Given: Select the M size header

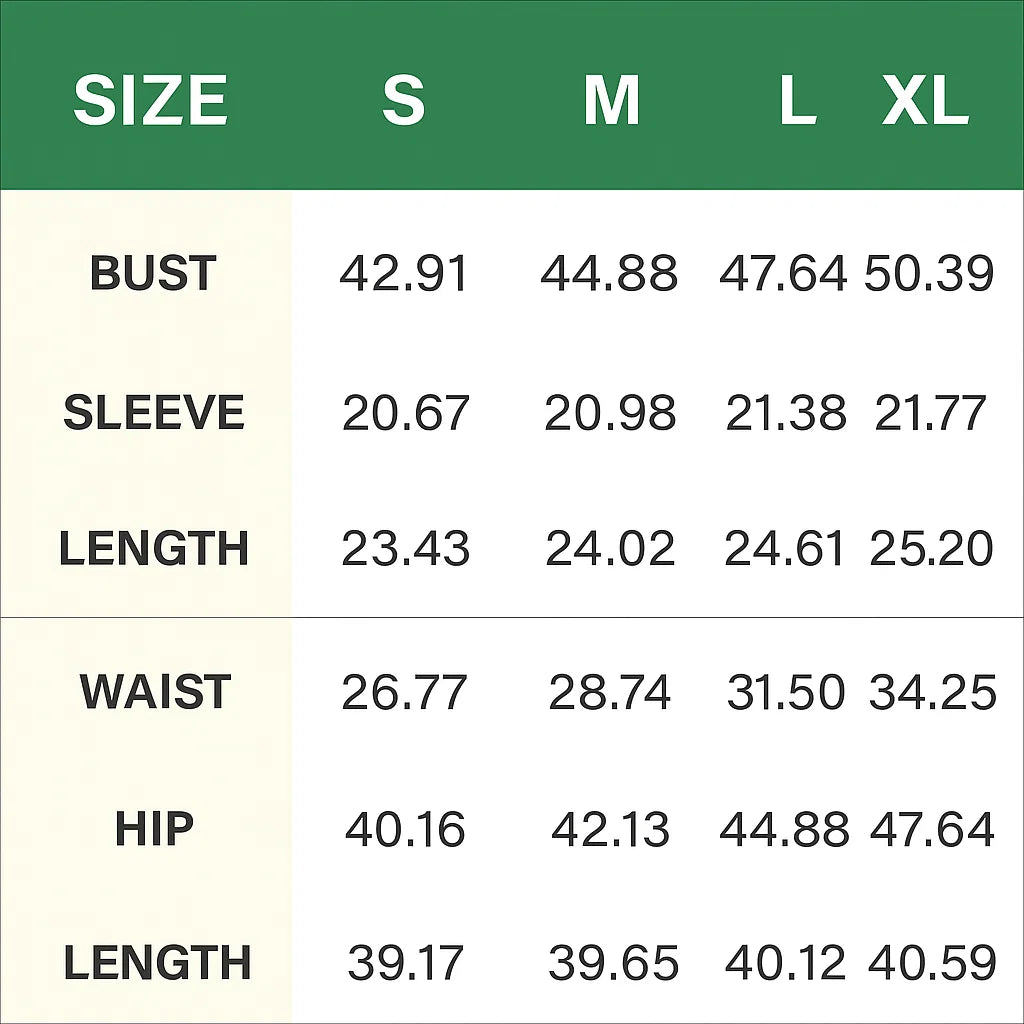Looking at the screenshot, I should click(x=611, y=101).
